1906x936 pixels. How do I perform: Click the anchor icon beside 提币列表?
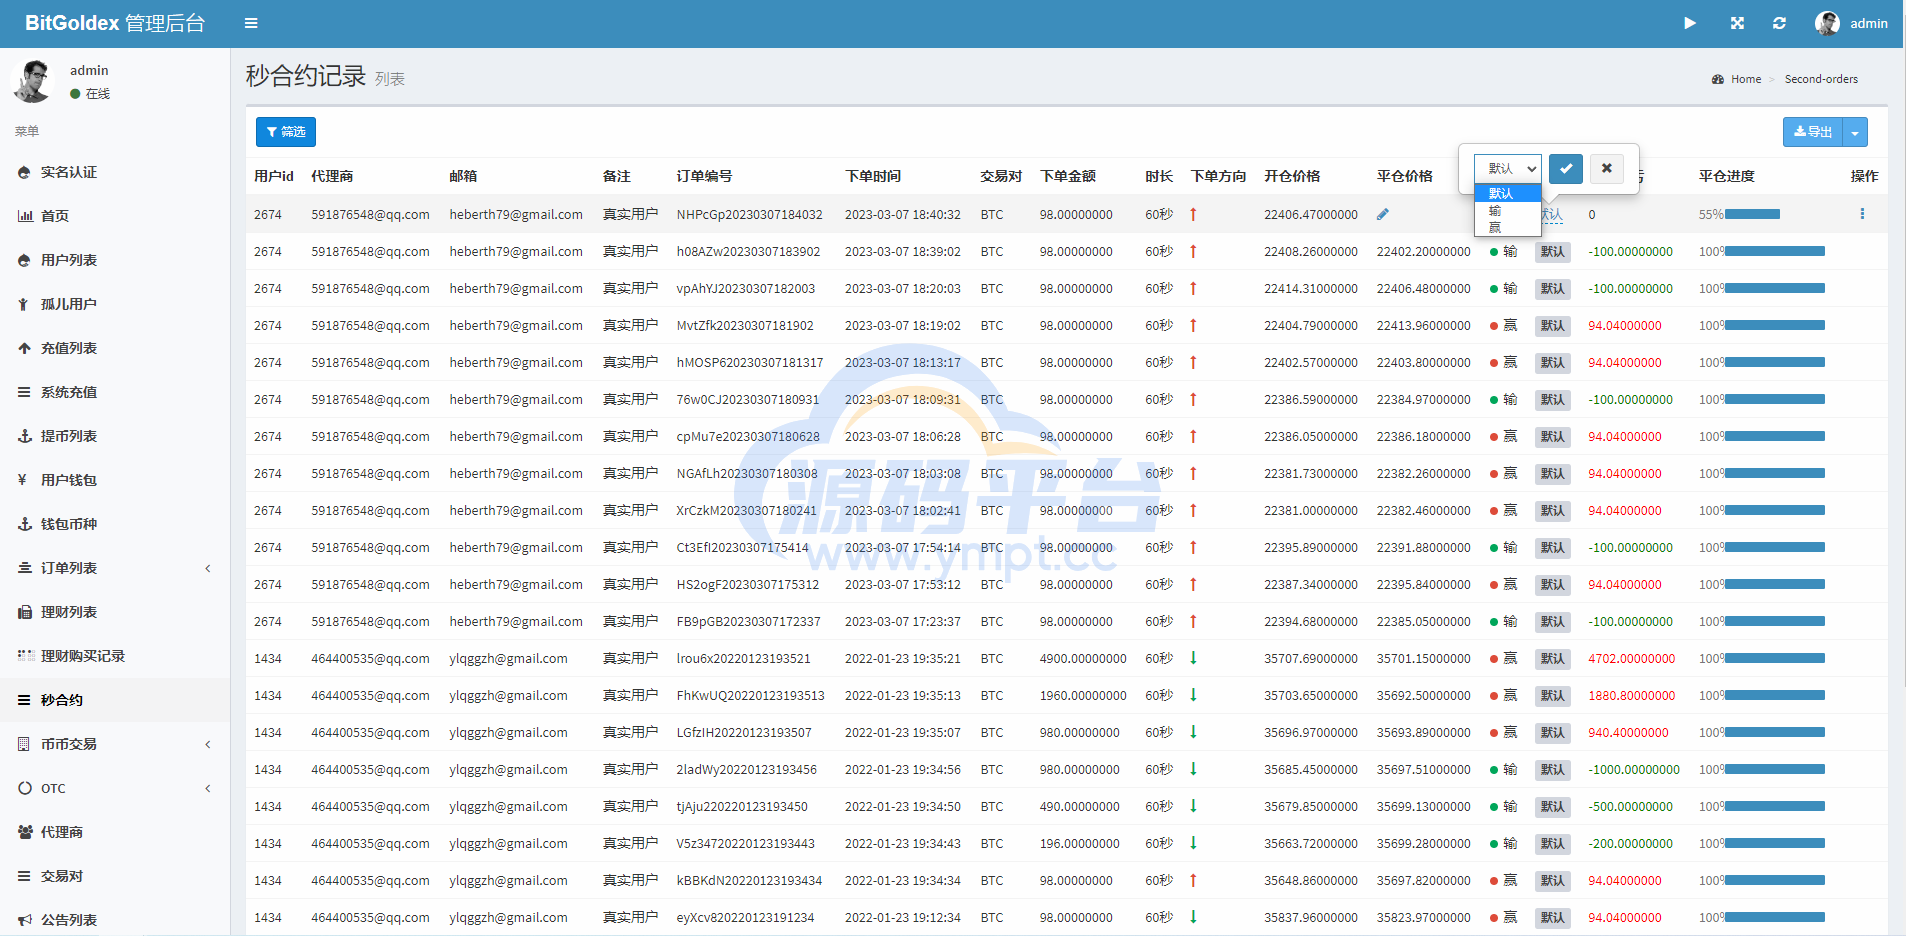pos(25,436)
